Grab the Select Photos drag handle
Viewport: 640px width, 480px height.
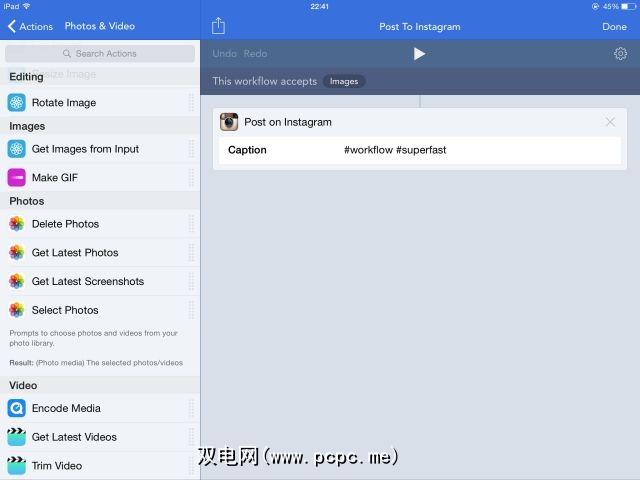coord(191,310)
